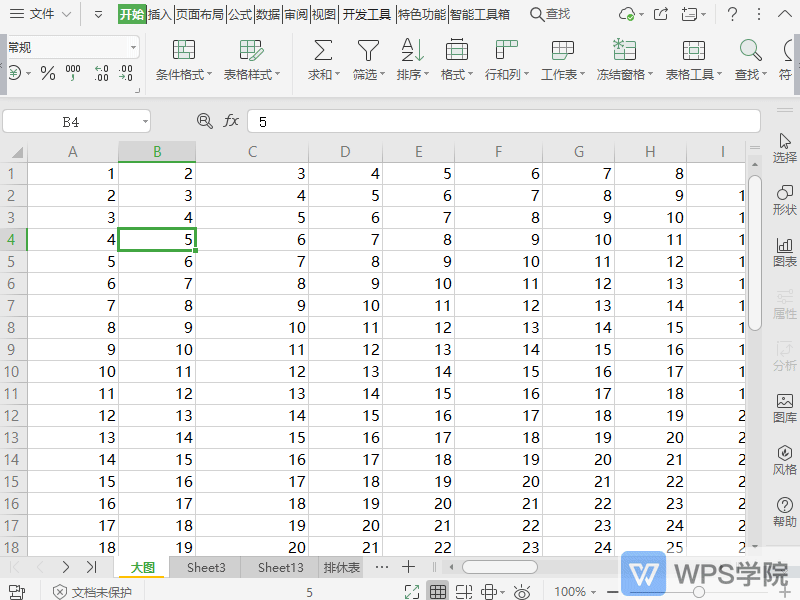Click the 选择 select tool in sidebar
Image resolution: width=800 pixels, height=600 pixels.
[x=785, y=148]
